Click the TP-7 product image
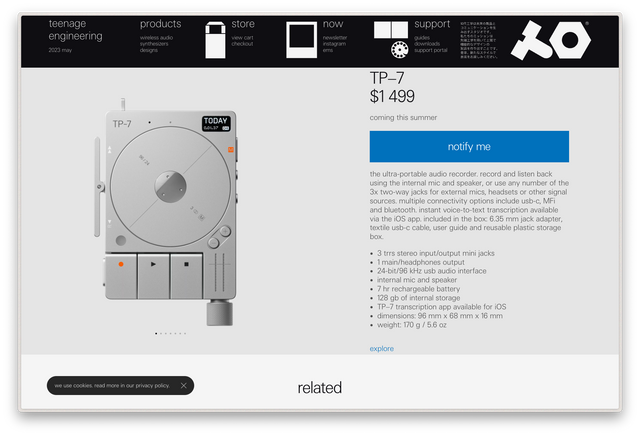This screenshot has width=640, height=436. [167, 211]
